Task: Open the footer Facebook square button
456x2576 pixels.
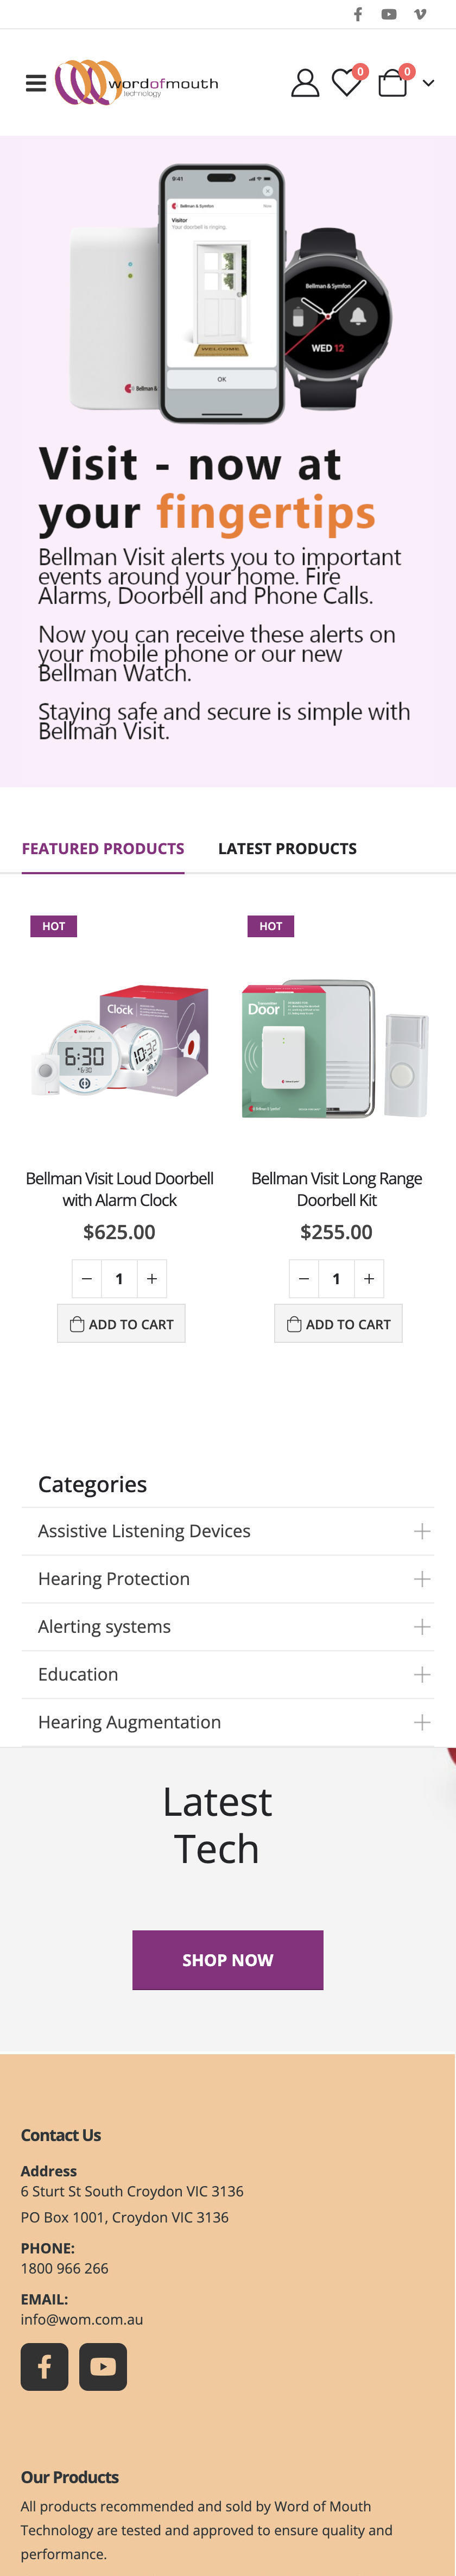Action: 45,2366
